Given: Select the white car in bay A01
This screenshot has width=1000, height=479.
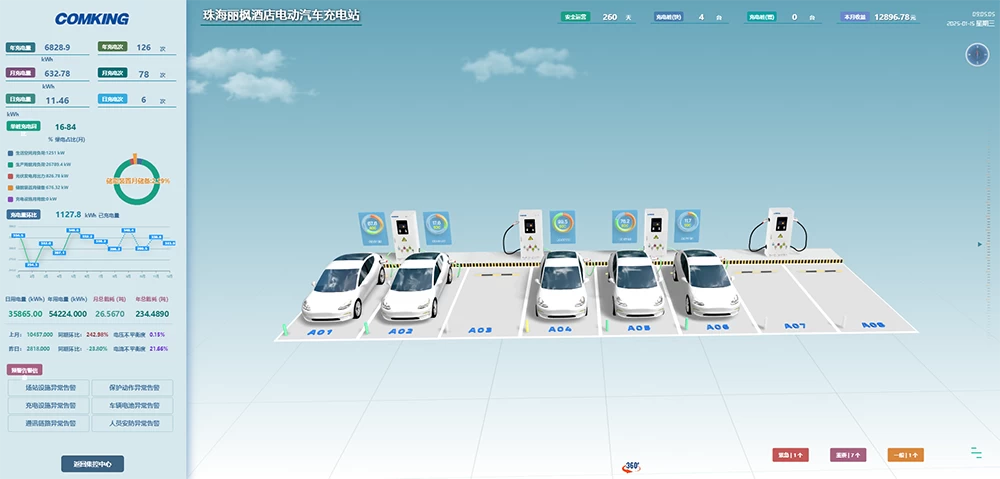Looking at the screenshot, I should 342,286.
